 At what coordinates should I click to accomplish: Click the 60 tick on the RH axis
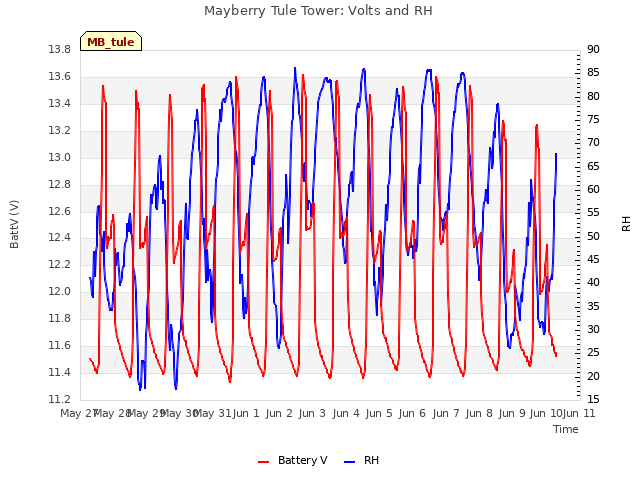[593, 189]
